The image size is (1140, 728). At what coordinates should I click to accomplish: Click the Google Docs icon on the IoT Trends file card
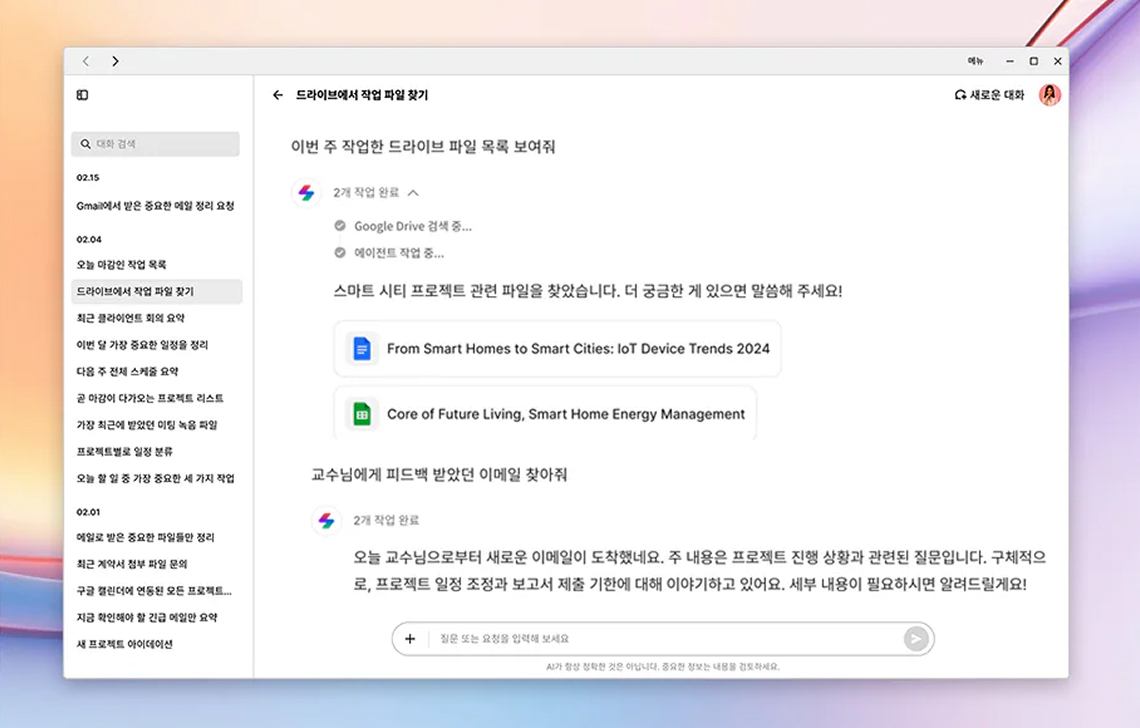[x=360, y=349]
